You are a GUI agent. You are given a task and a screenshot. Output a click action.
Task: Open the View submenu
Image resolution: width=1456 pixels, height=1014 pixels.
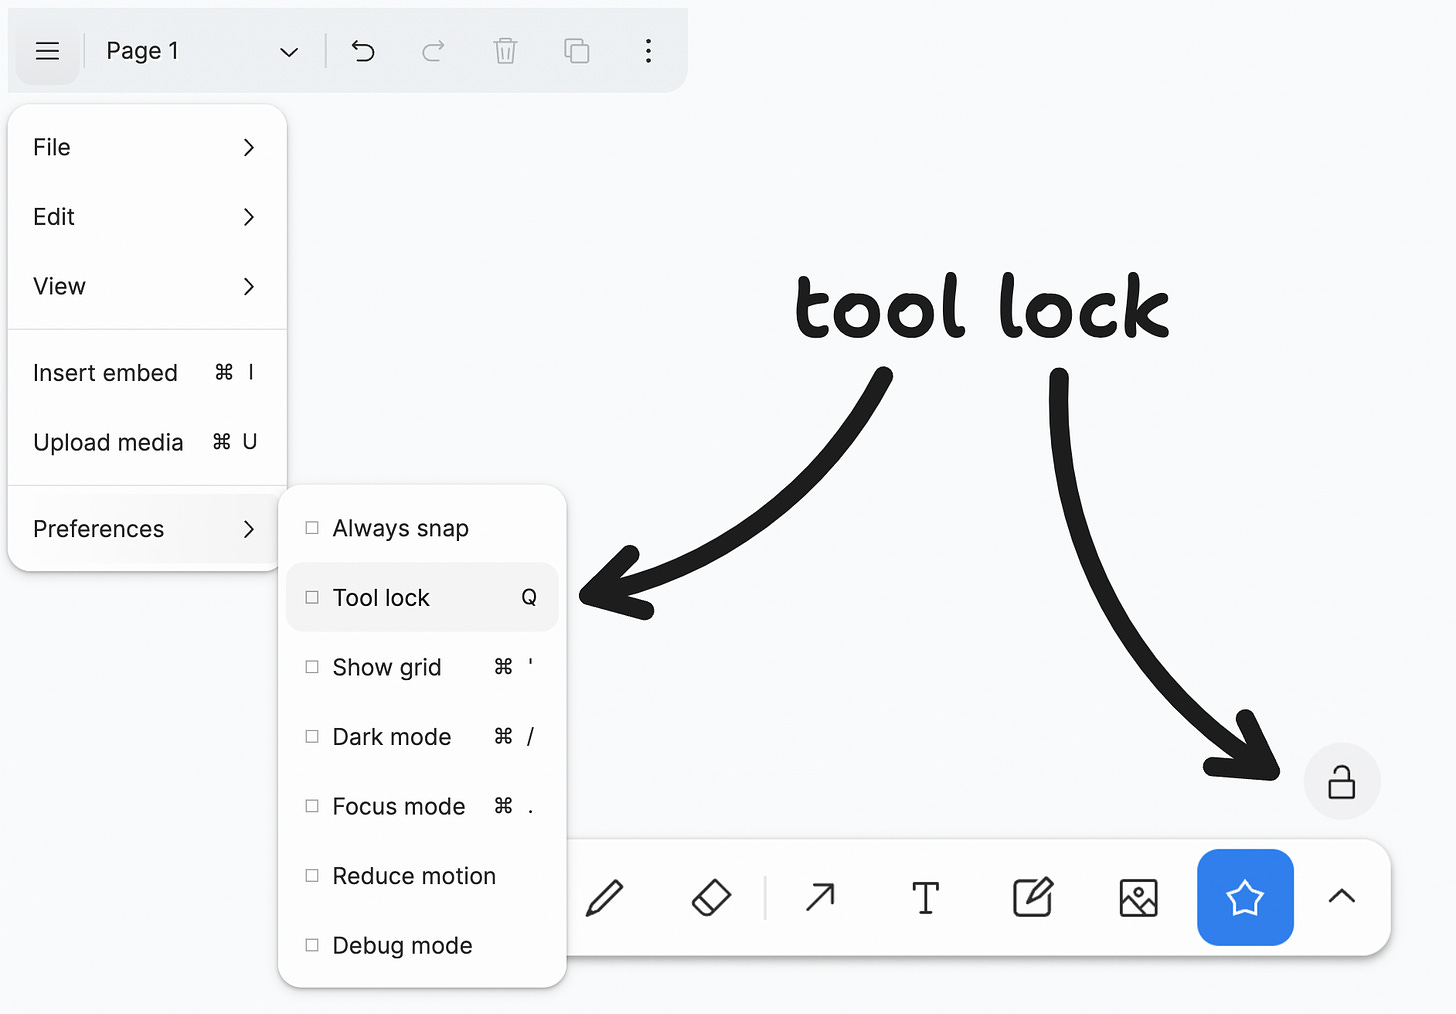pyautogui.click(x=146, y=287)
